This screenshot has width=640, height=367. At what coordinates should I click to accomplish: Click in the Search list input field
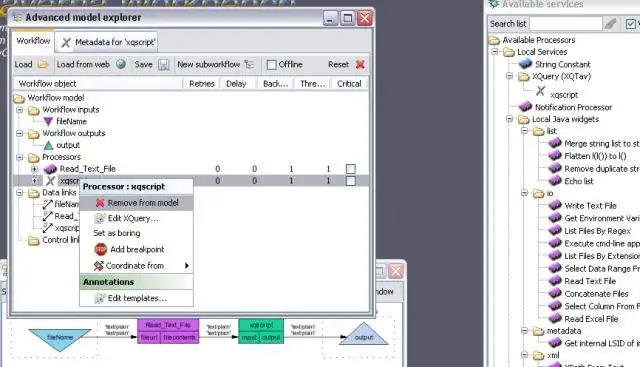566,24
